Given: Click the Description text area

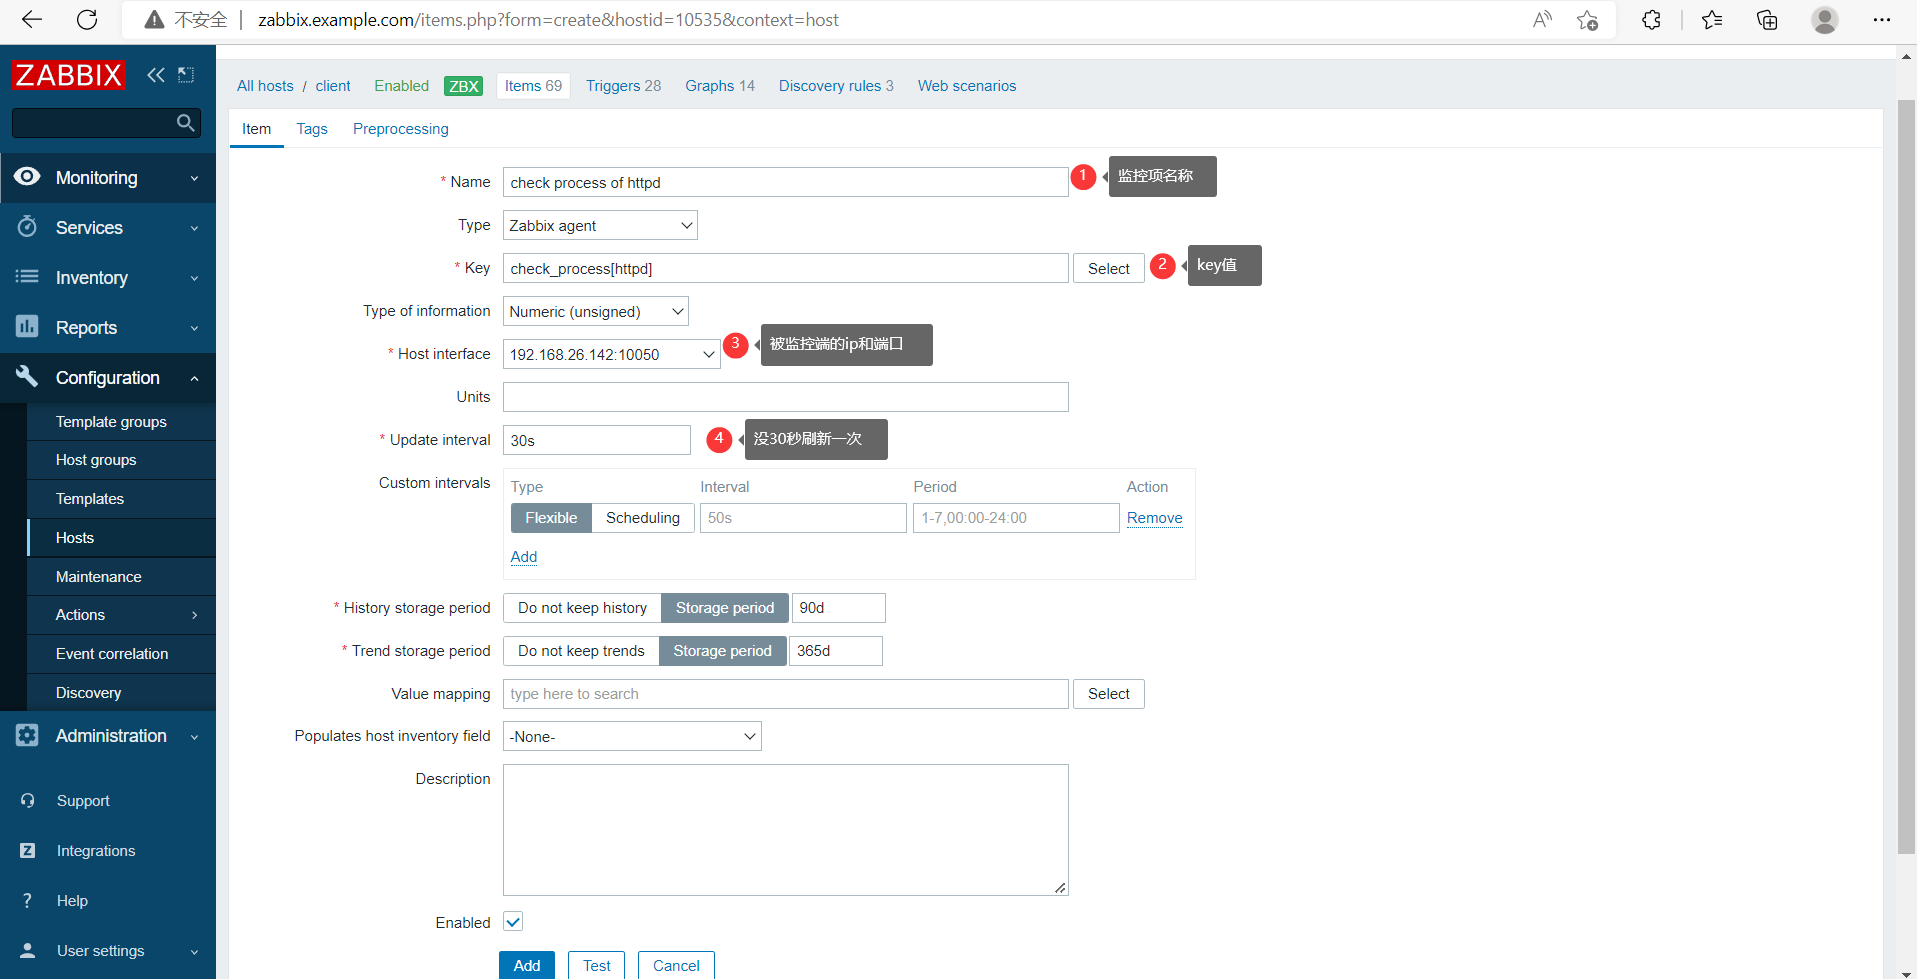Looking at the screenshot, I should (786, 830).
